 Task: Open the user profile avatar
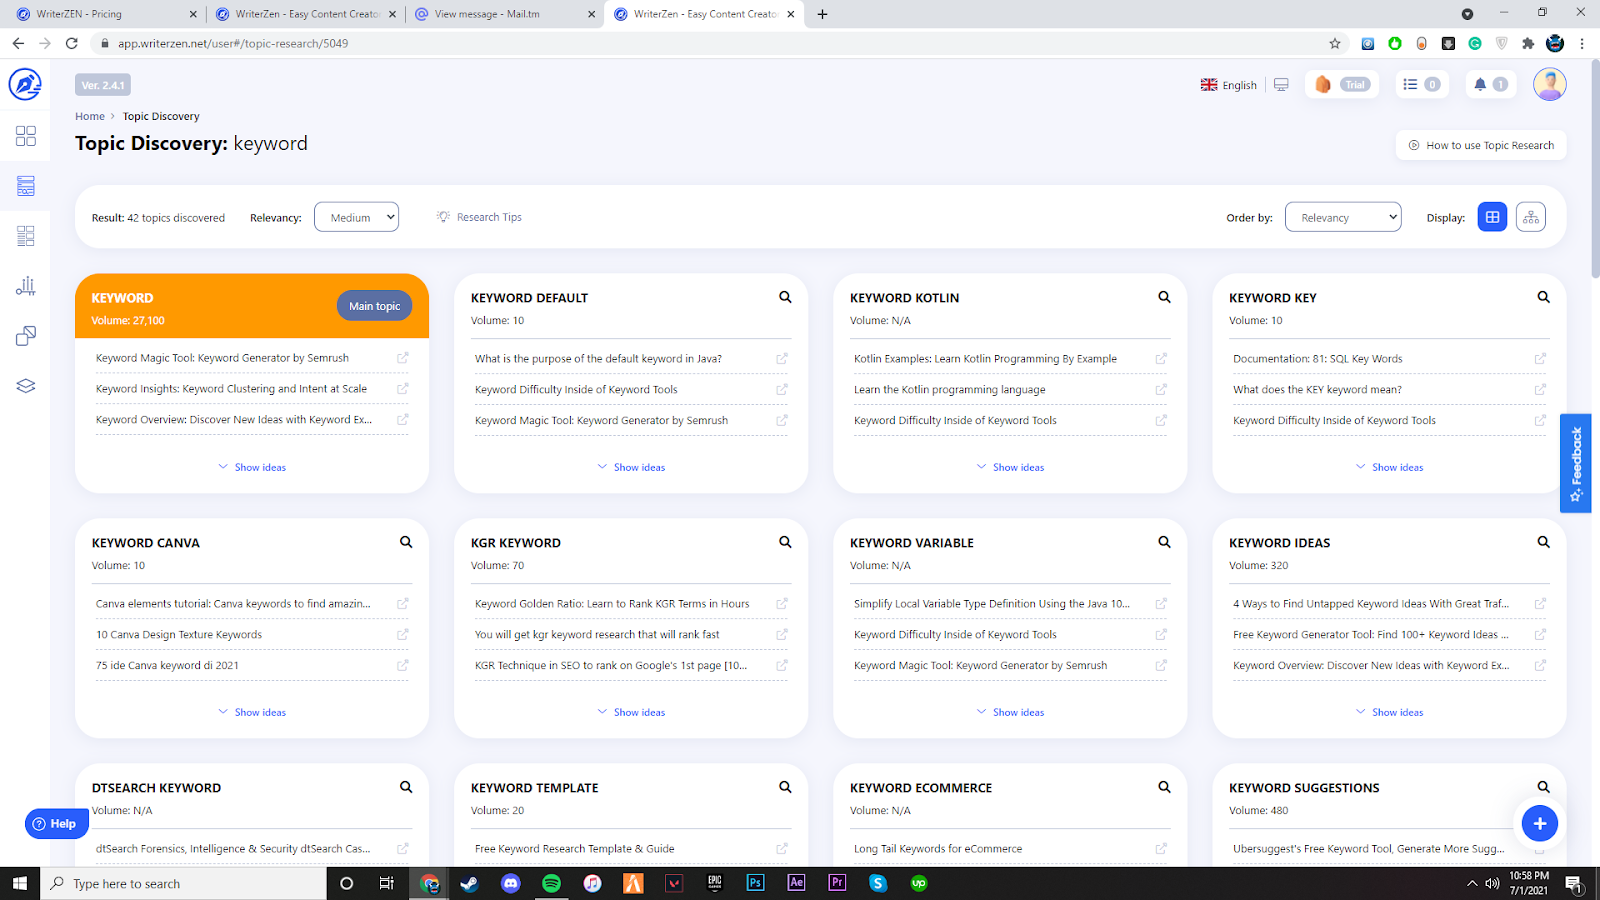coord(1549,84)
